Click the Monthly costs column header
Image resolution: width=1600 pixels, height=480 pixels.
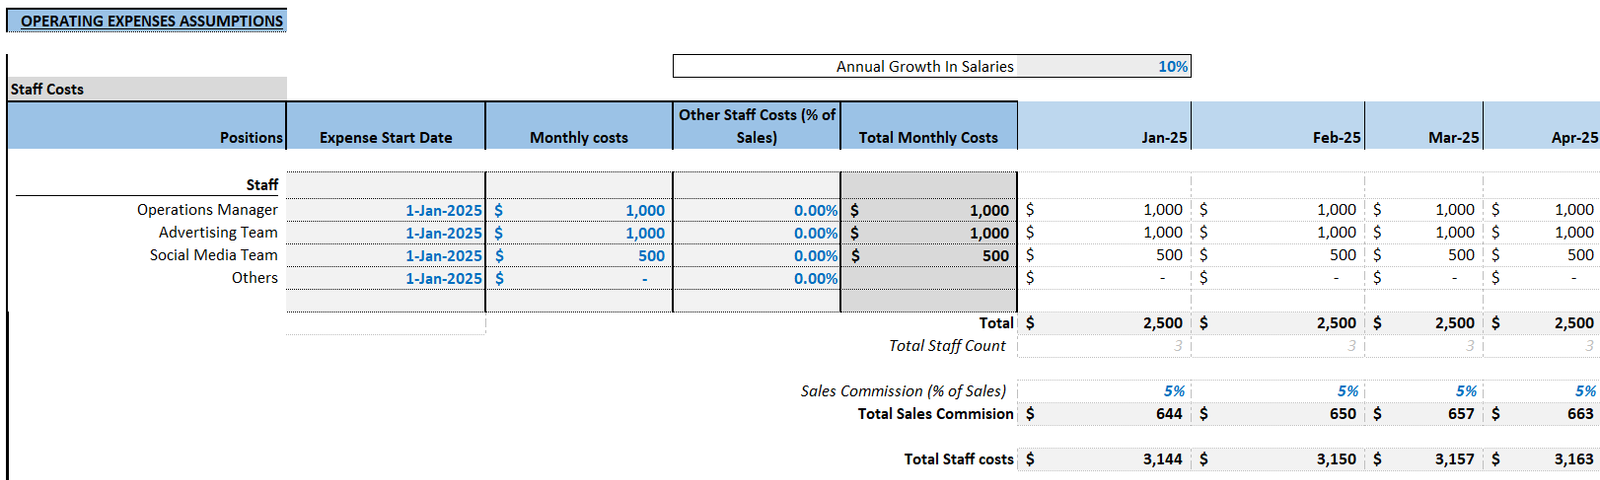click(578, 137)
